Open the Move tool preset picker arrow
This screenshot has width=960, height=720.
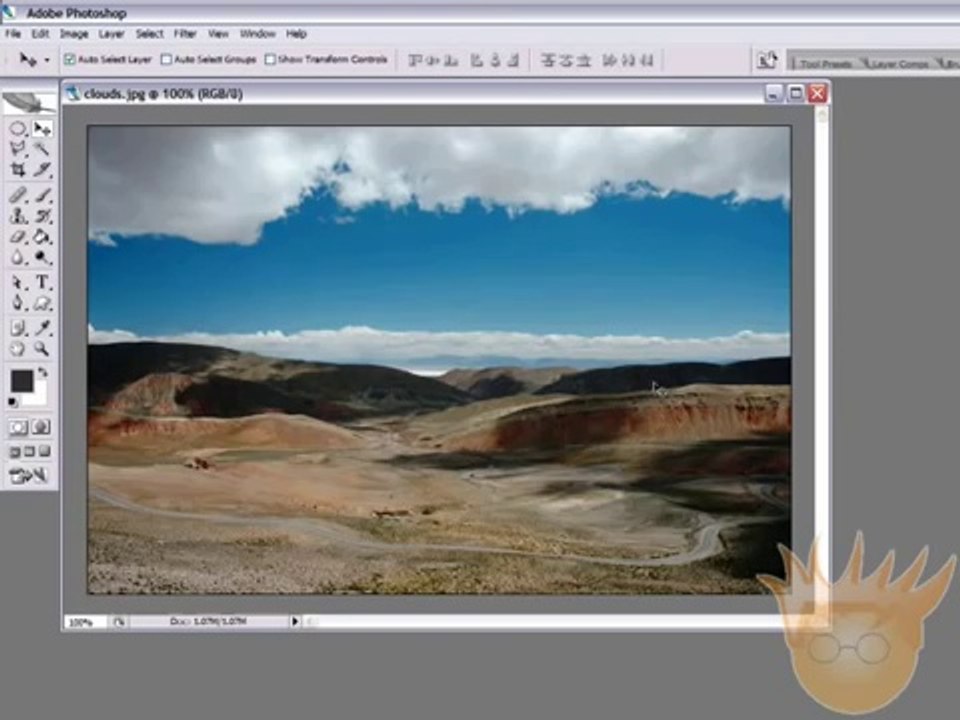[x=47, y=60]
